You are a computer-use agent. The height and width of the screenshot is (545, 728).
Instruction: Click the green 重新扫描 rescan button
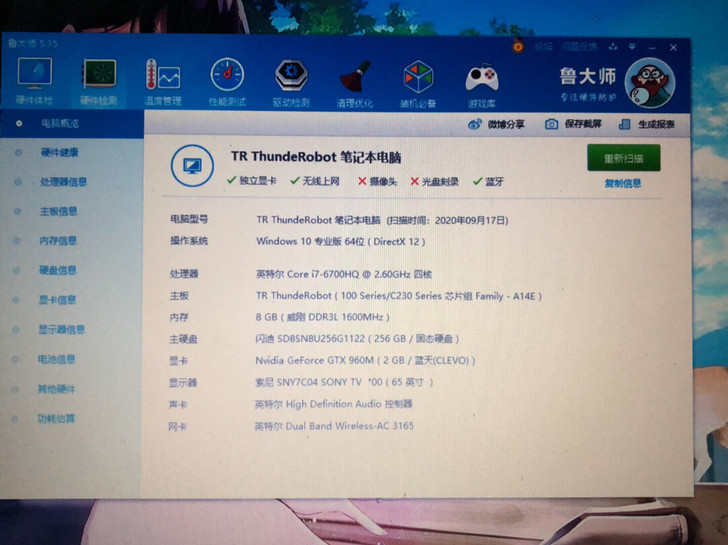[x=624, y=158]
